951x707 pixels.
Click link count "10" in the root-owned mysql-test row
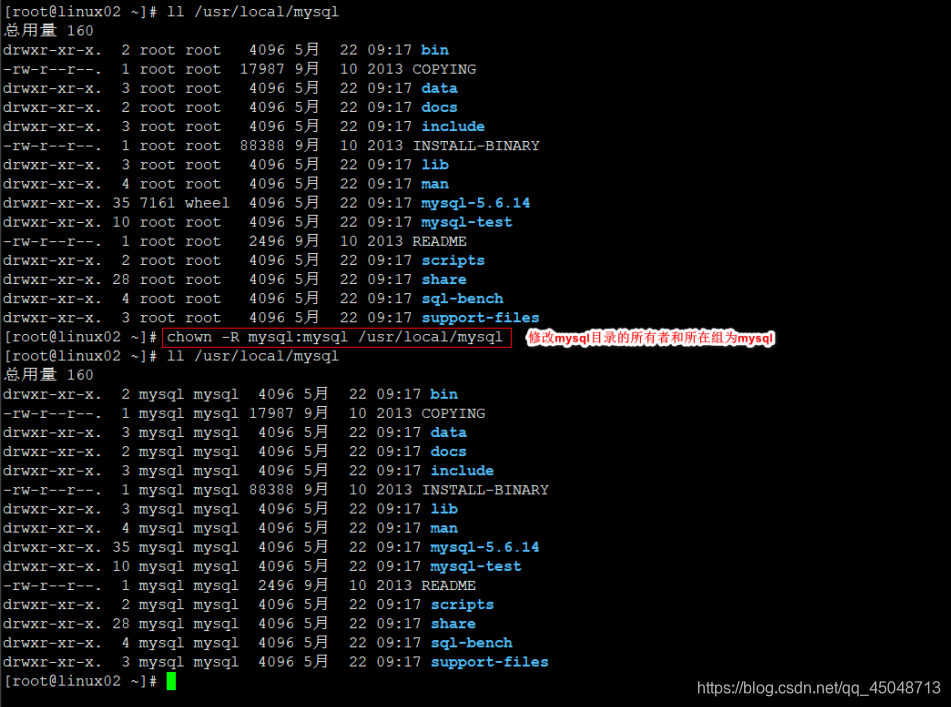click(121, 222)
